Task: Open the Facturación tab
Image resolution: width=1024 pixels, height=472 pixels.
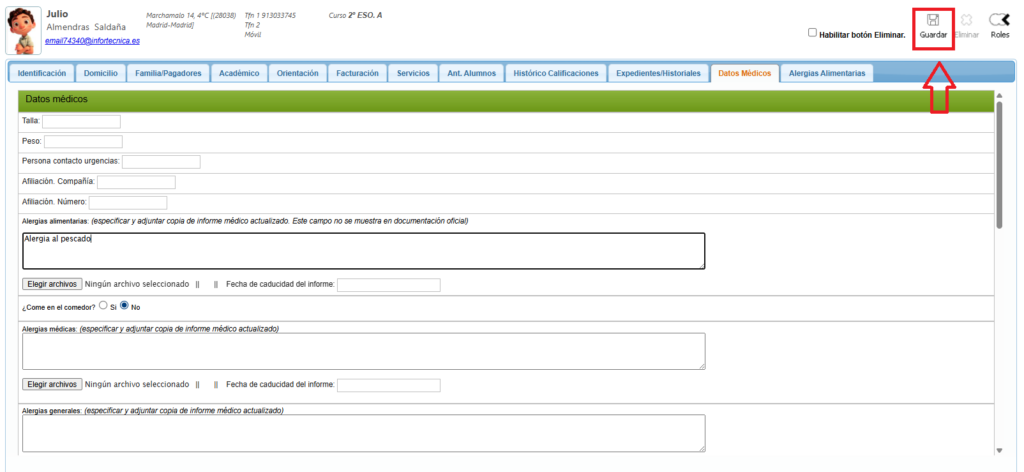Action: pos(357,73)
